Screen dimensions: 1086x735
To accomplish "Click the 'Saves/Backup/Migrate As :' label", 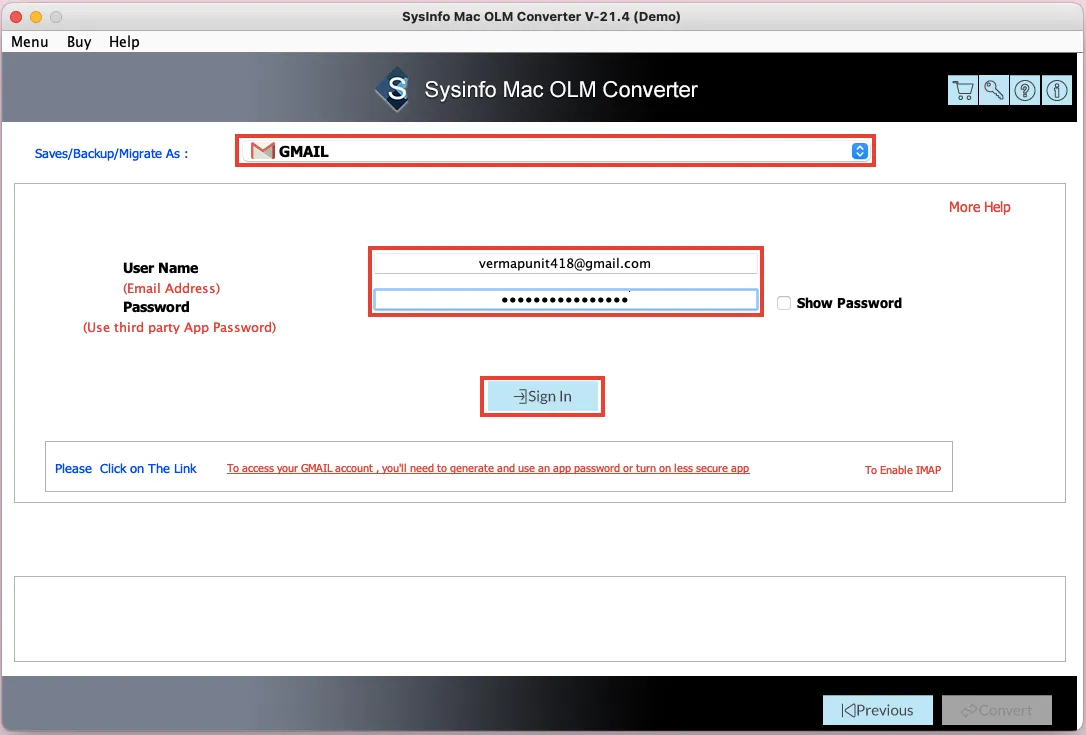I will [112, 153].
